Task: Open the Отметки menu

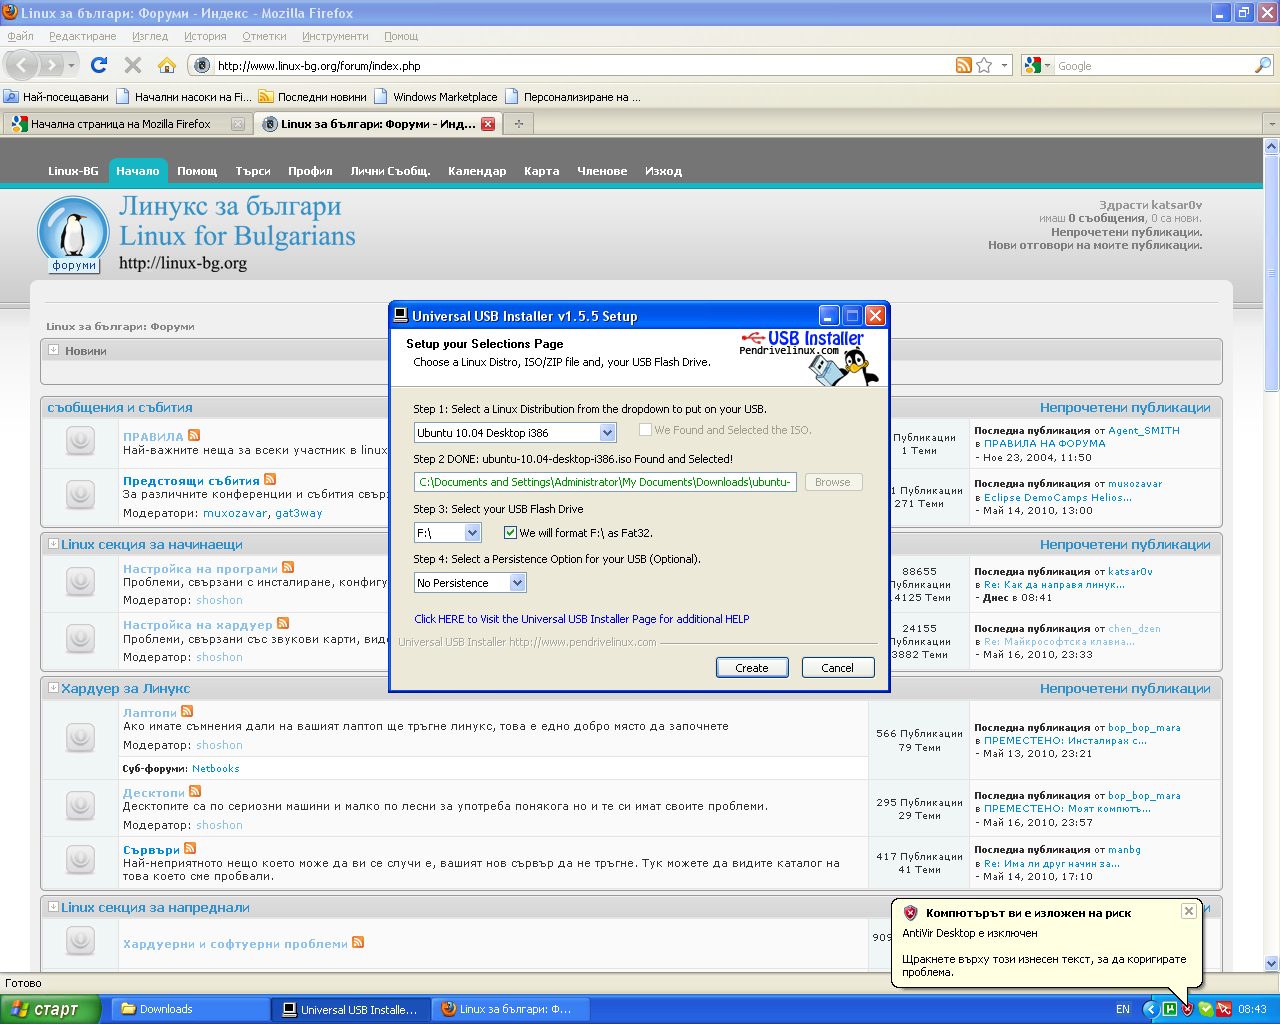Action: click(264, 36)
